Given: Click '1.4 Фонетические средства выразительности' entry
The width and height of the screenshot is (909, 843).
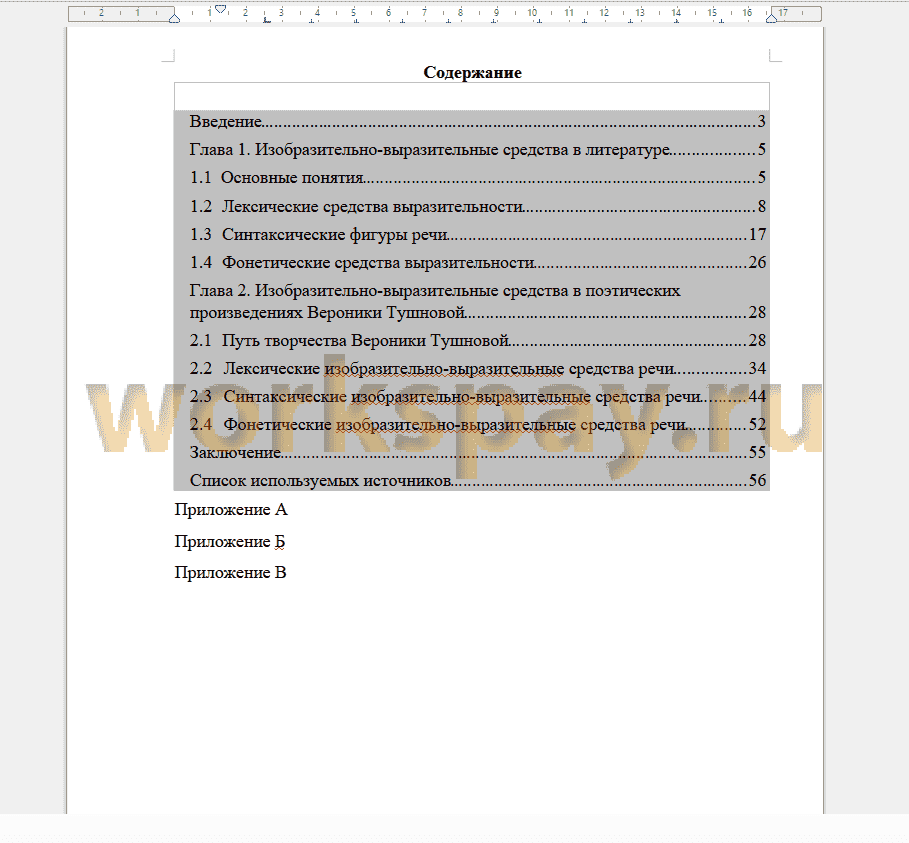Looking at the screenshot, I should coord(478,263).
